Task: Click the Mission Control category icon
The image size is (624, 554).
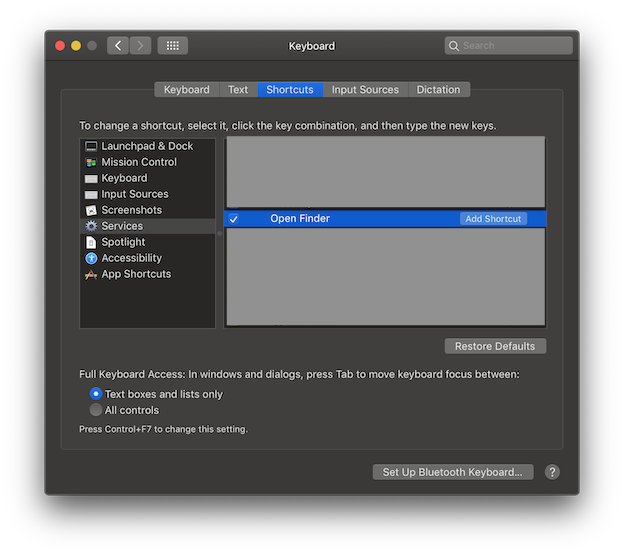Action: click(x=91, y=162)
